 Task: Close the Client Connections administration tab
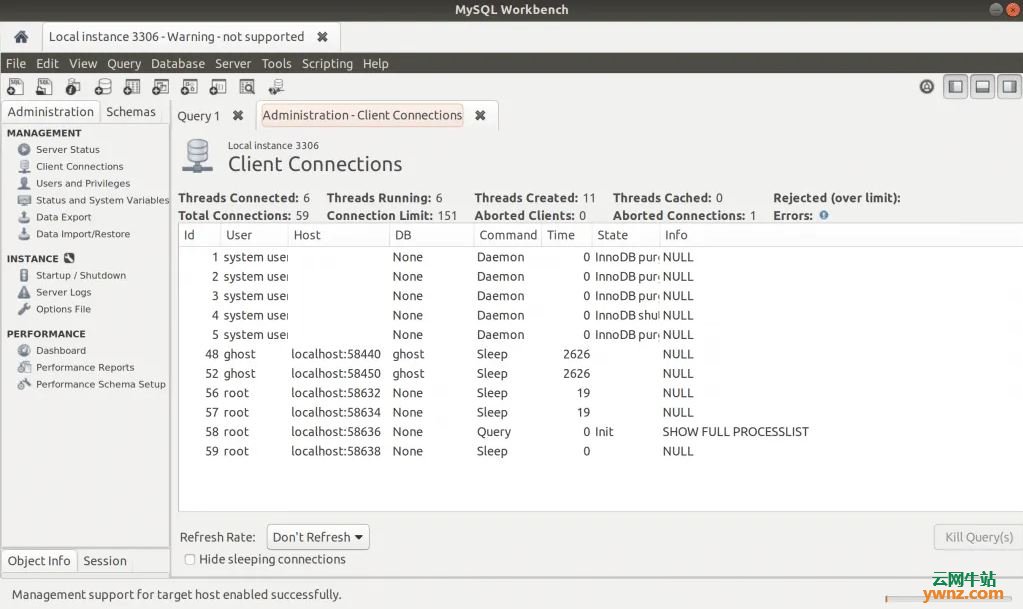(480, 115)
